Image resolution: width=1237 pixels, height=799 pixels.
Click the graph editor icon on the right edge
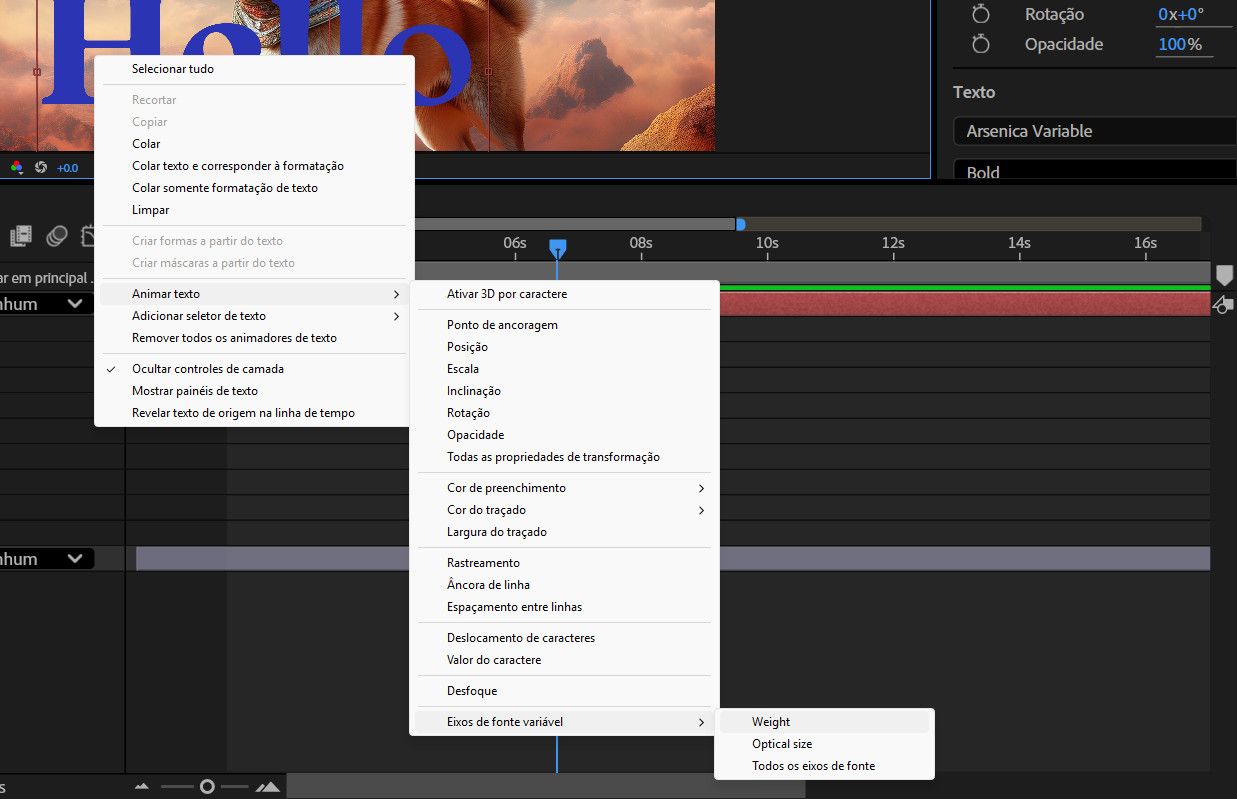pyautogui.click(x=1223, y=305)
